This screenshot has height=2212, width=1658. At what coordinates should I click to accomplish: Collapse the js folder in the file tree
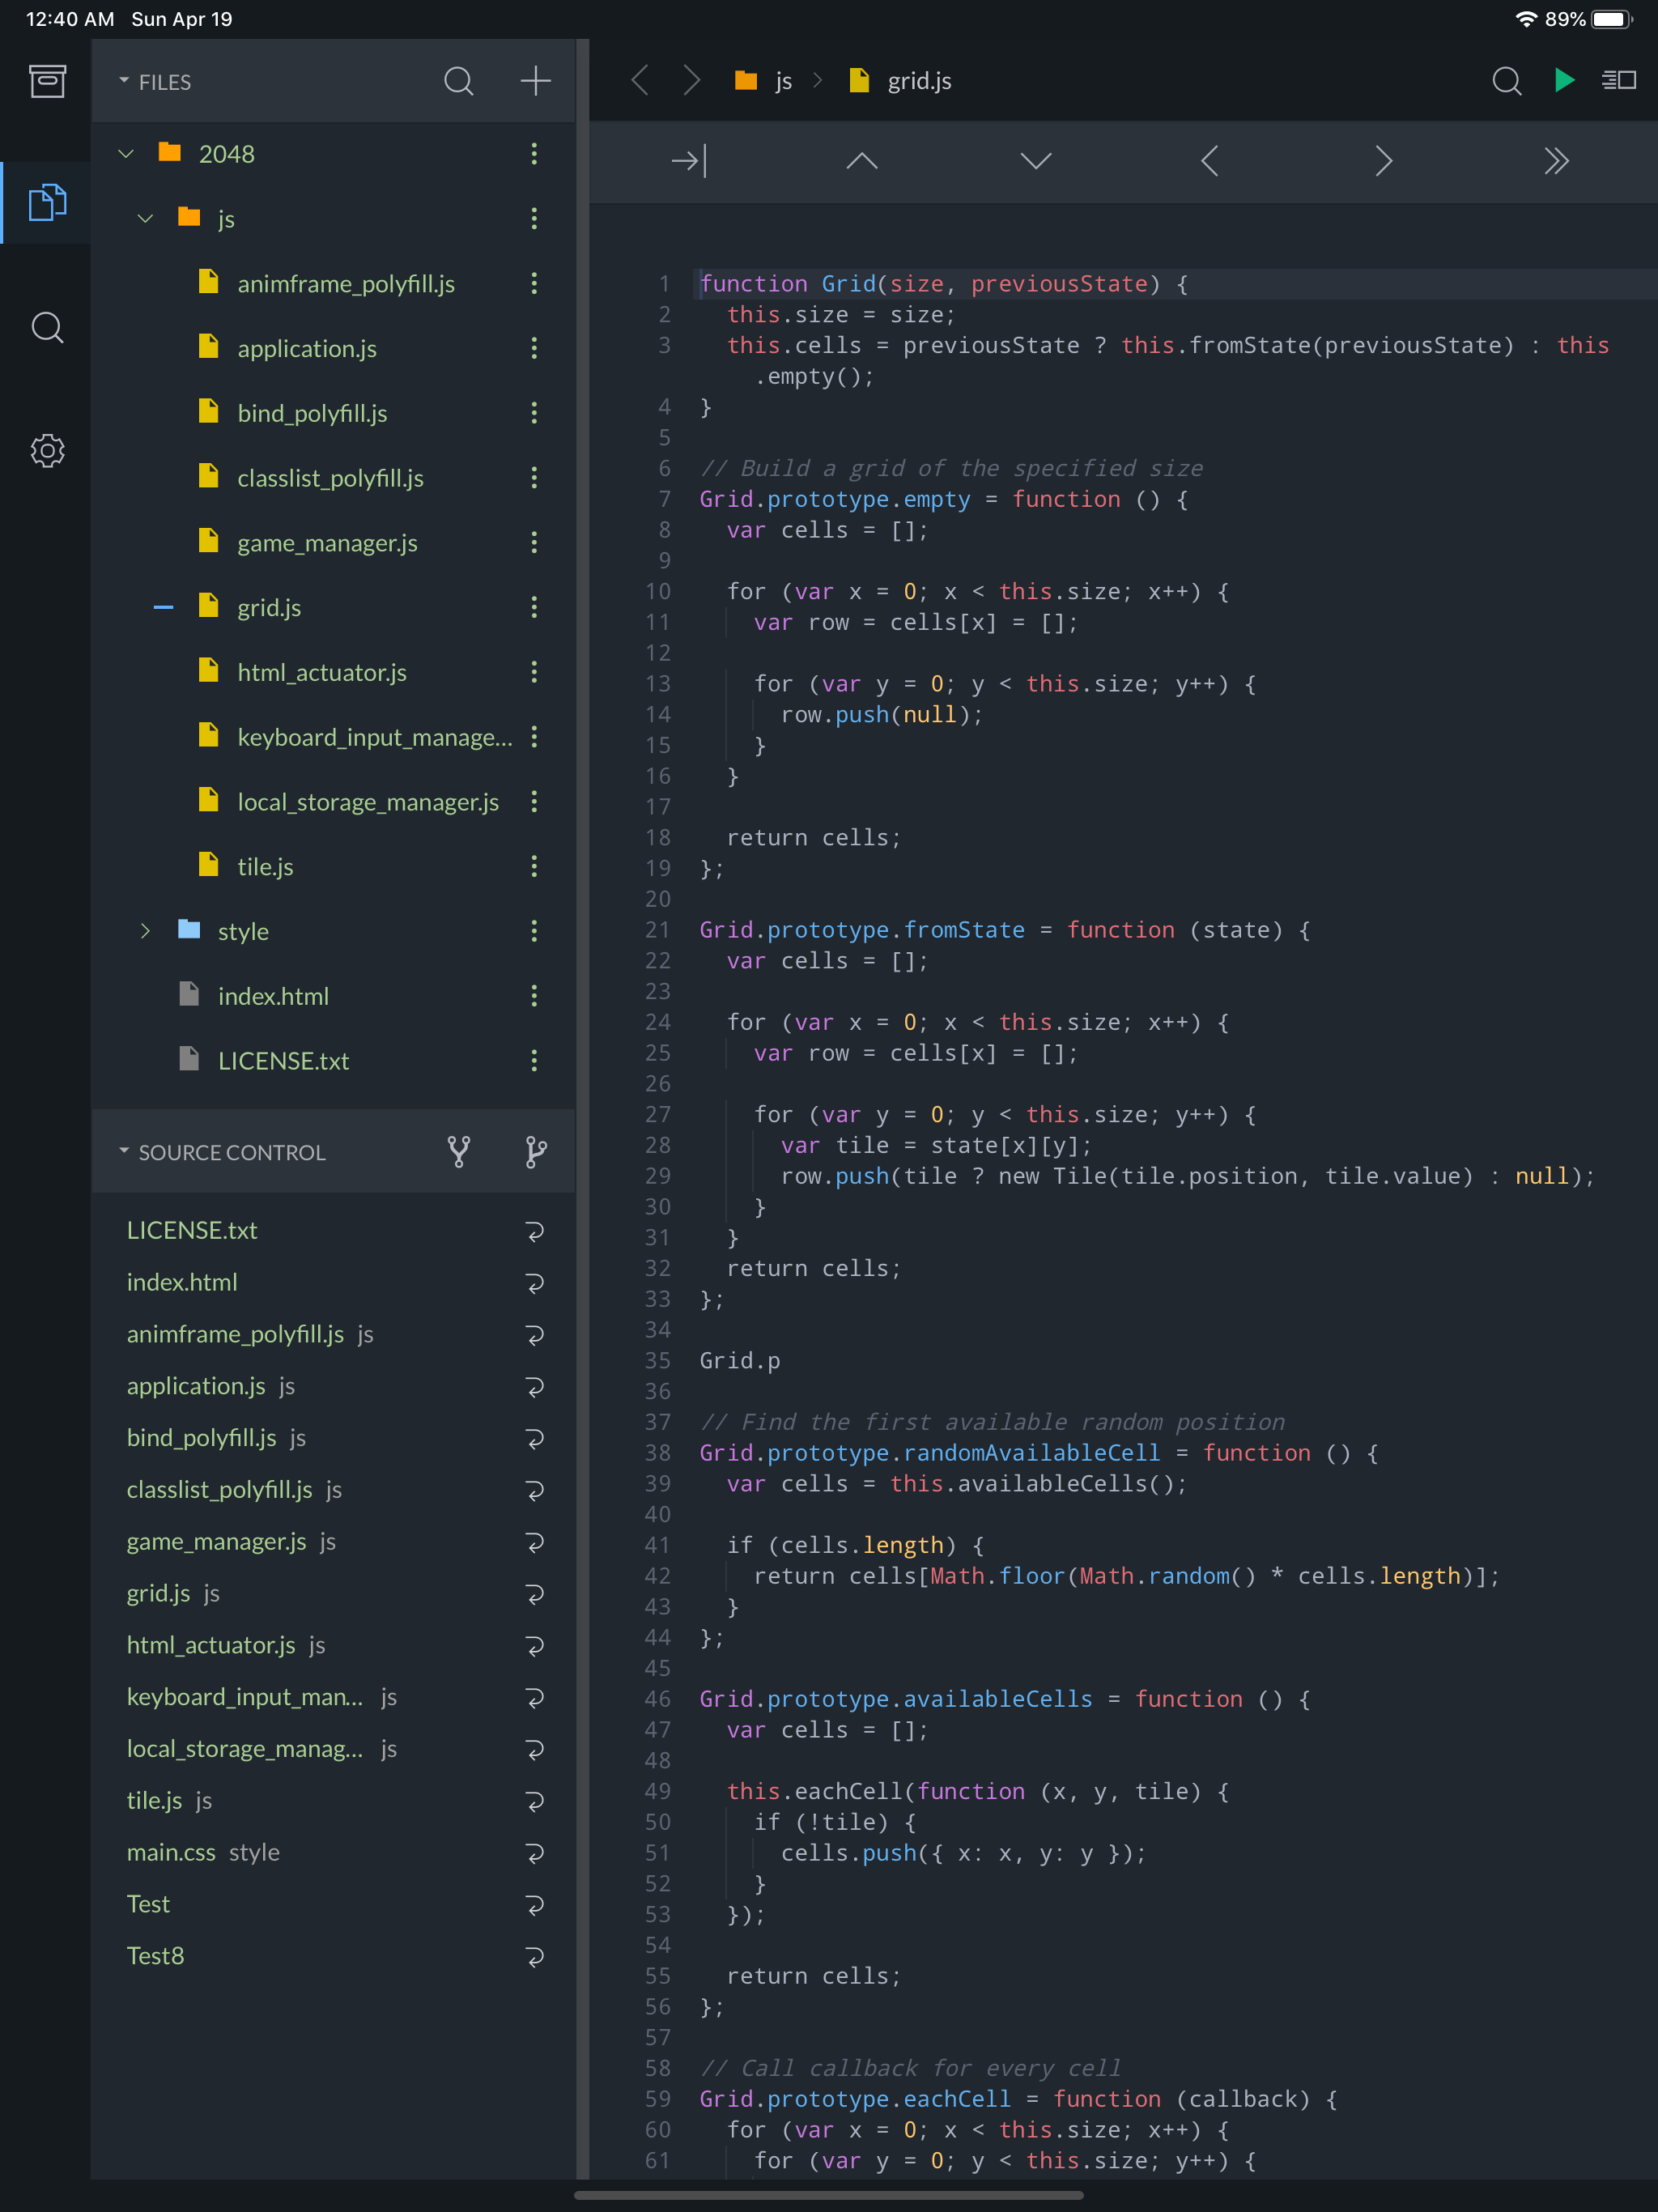[x=146, y=219]
